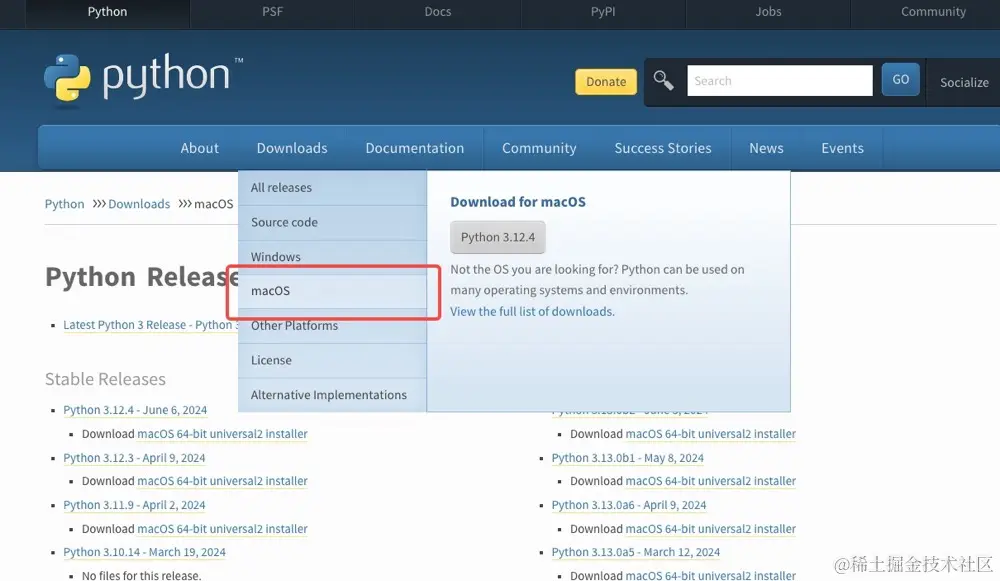The image size is (1000, 581).
Task: Click the 'Stable Releases' heading
Action: [105, 379]
